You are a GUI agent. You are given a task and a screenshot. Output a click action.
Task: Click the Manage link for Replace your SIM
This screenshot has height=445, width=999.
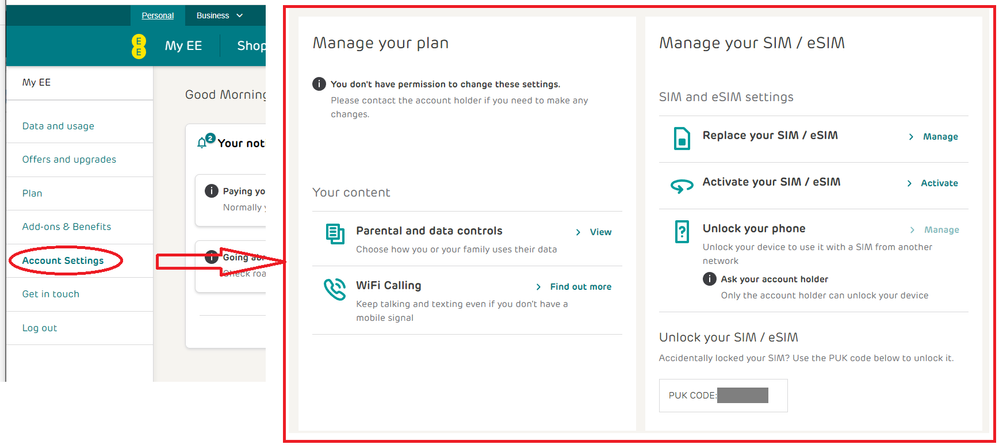pos(940,136)
